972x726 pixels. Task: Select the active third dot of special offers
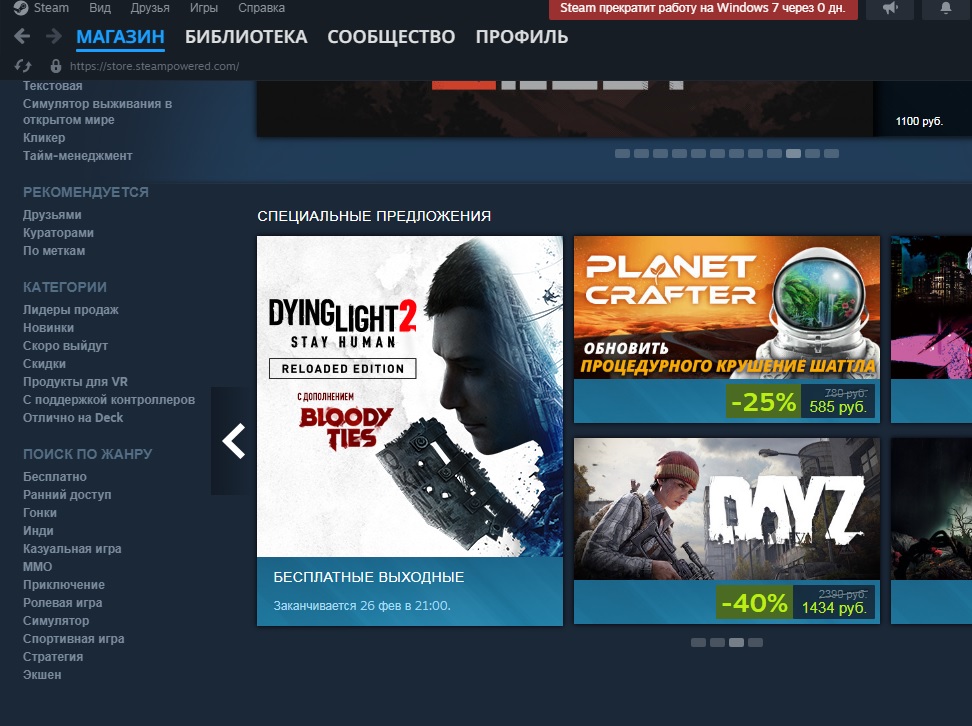pos(736,642)
